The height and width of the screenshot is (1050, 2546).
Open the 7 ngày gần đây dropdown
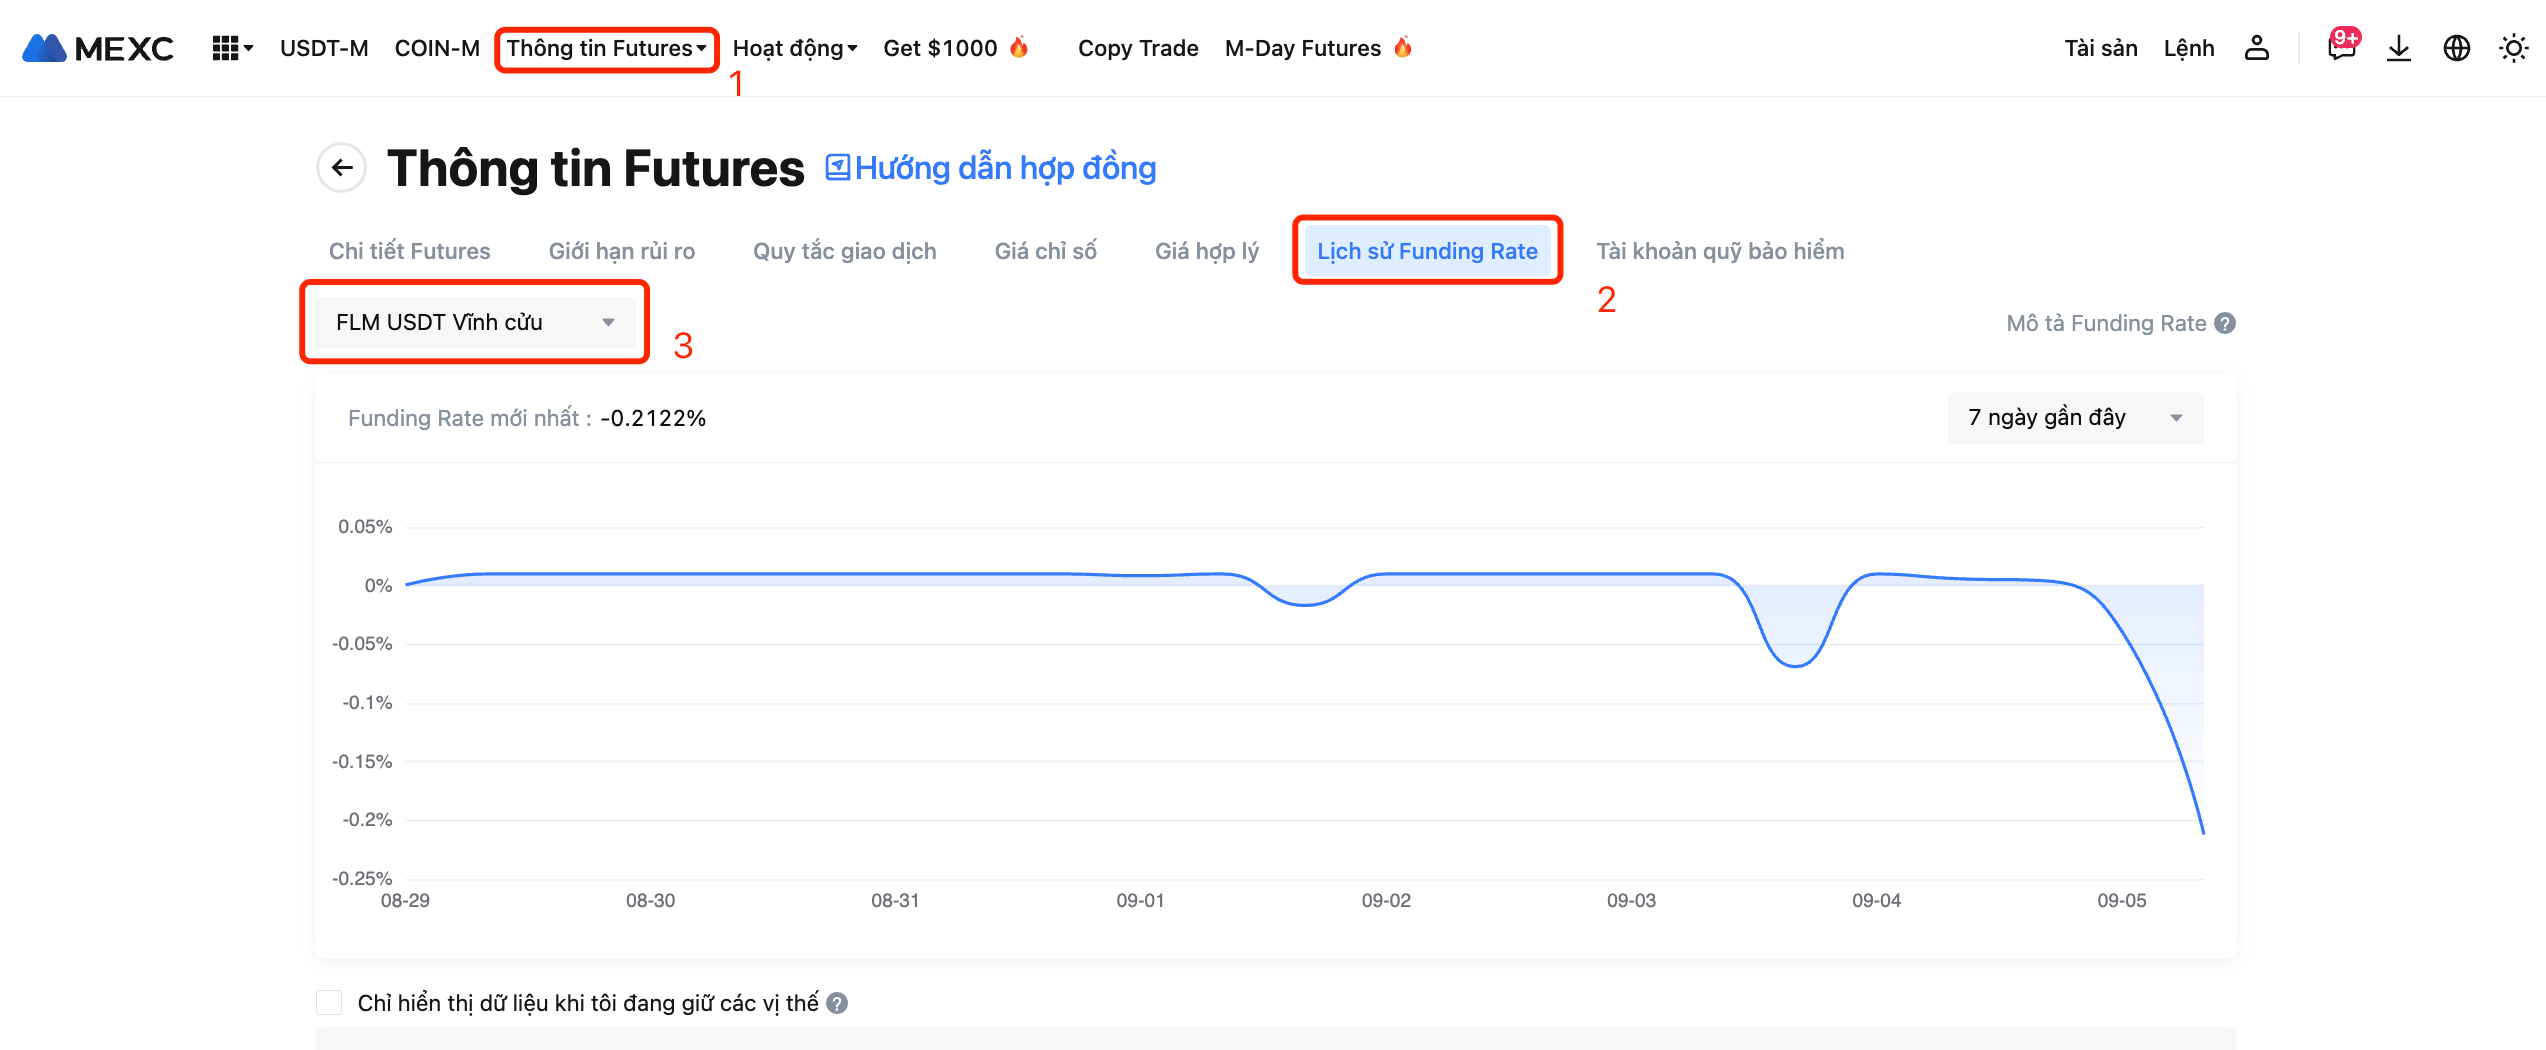pyautogui.click(x=2075, y=418)
